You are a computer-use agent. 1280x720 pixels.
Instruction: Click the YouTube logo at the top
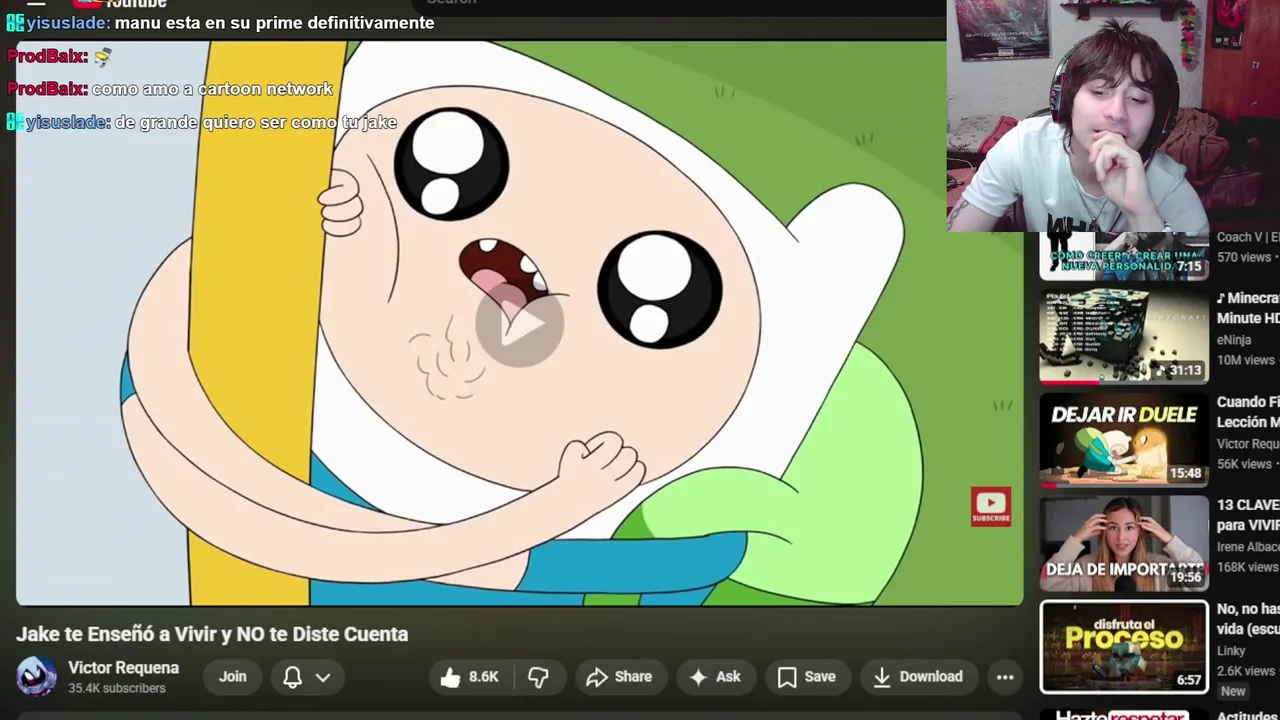tap(120, 4)
